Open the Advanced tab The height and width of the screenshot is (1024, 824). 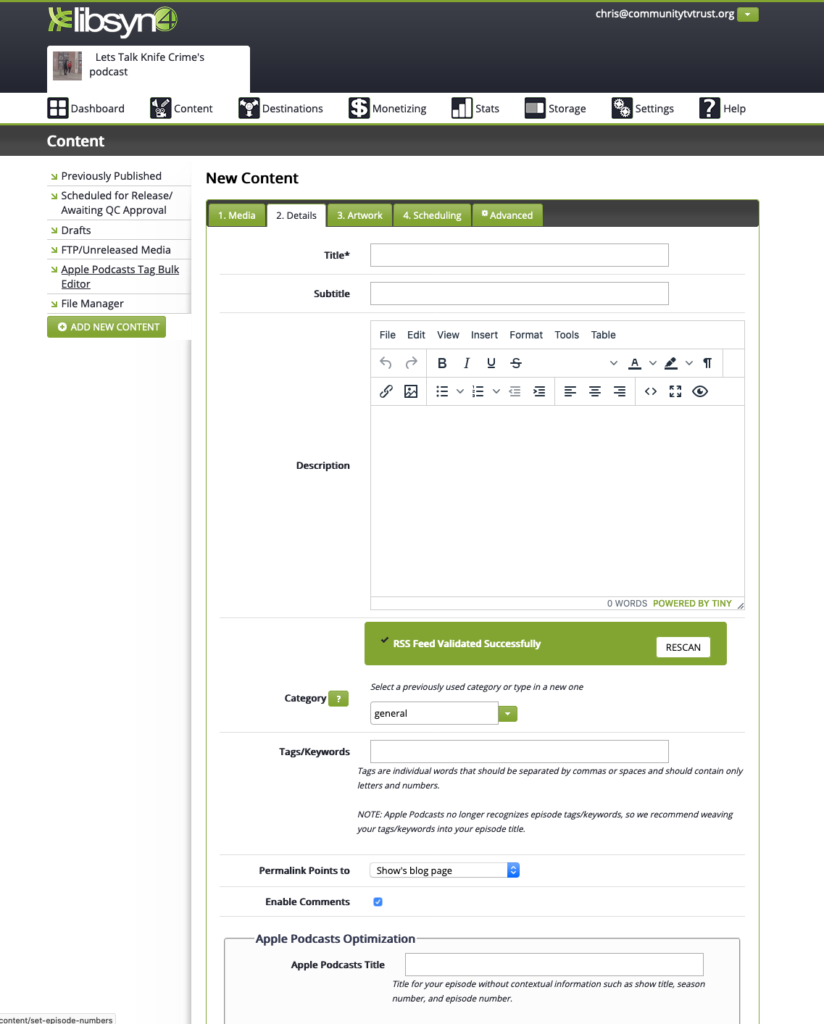coord(507,216)
